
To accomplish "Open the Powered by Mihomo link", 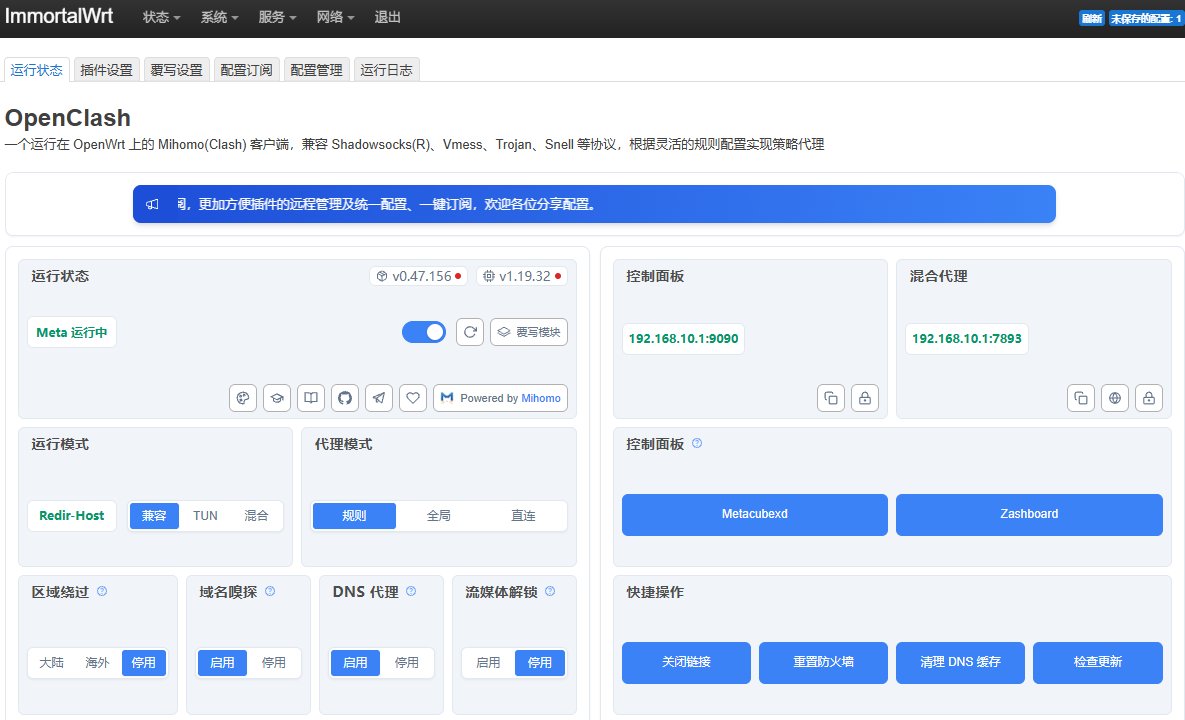I will (x=500, y=398).
